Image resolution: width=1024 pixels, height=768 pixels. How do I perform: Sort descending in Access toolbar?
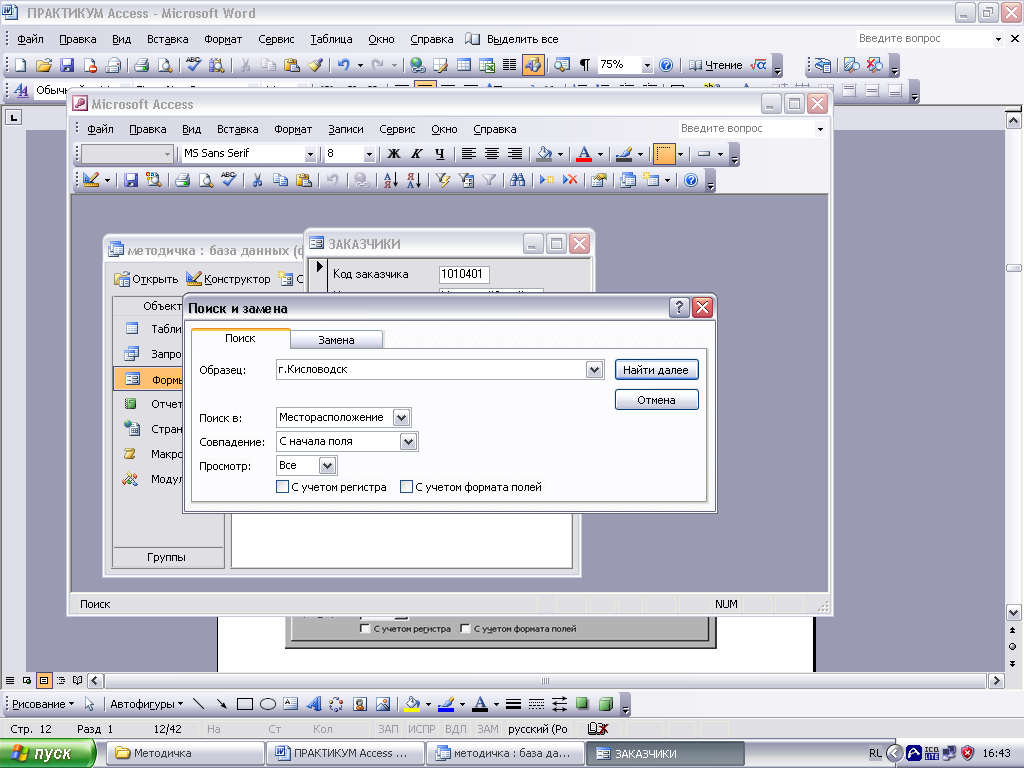point(414,180)
